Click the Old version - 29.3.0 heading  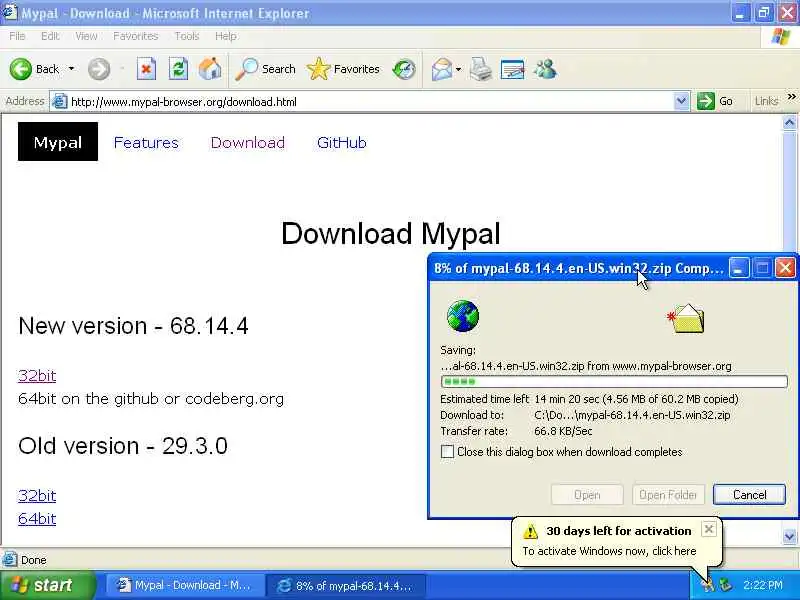coord(123,445)
